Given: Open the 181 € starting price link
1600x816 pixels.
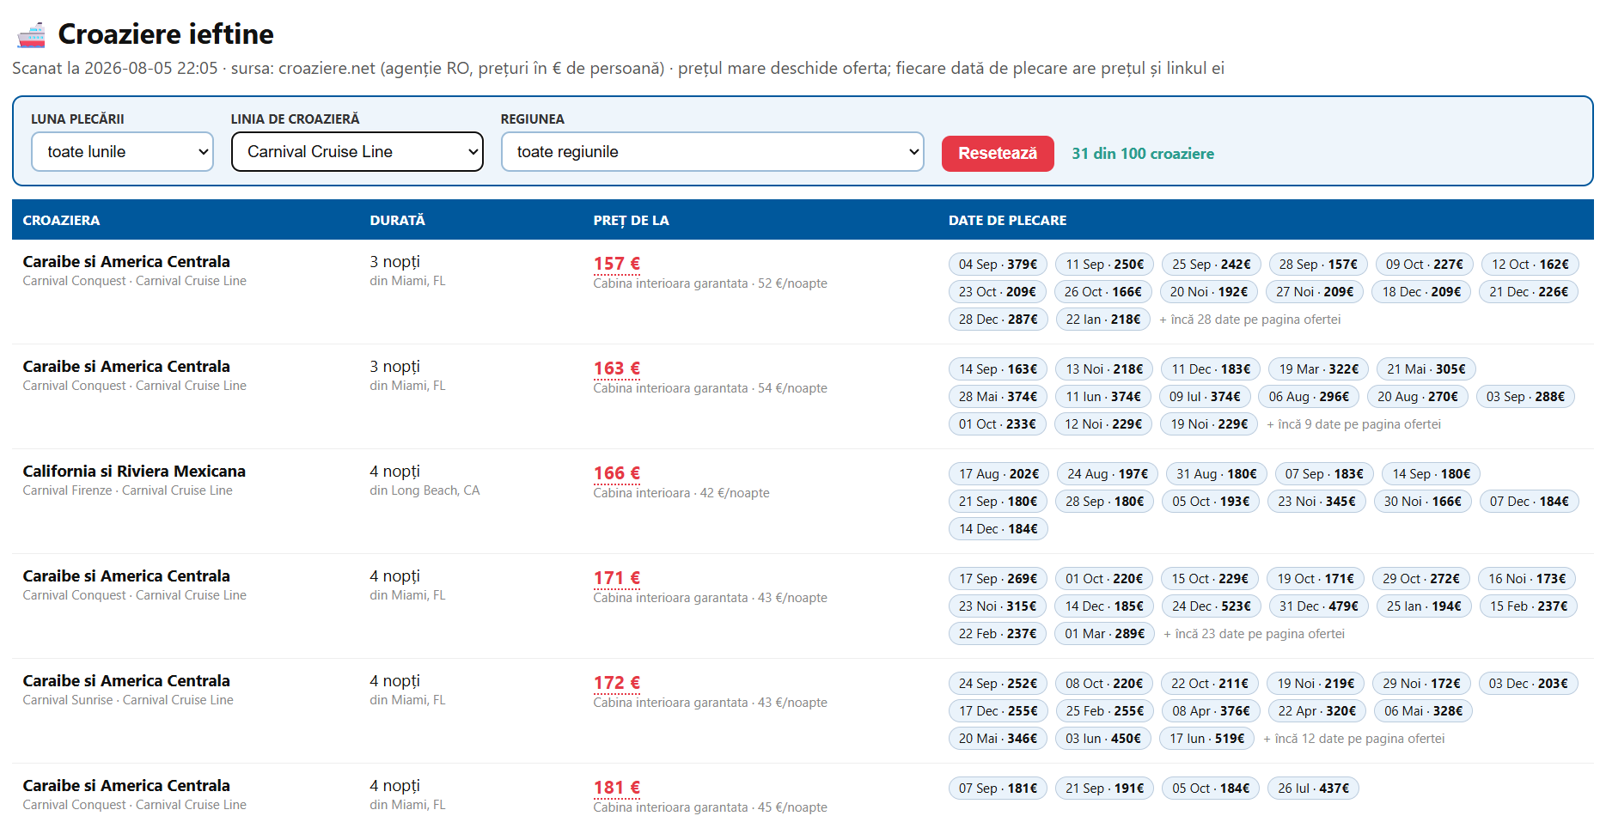Looking at the screenshot, I should pyautogui.click(x=616, y=788).
